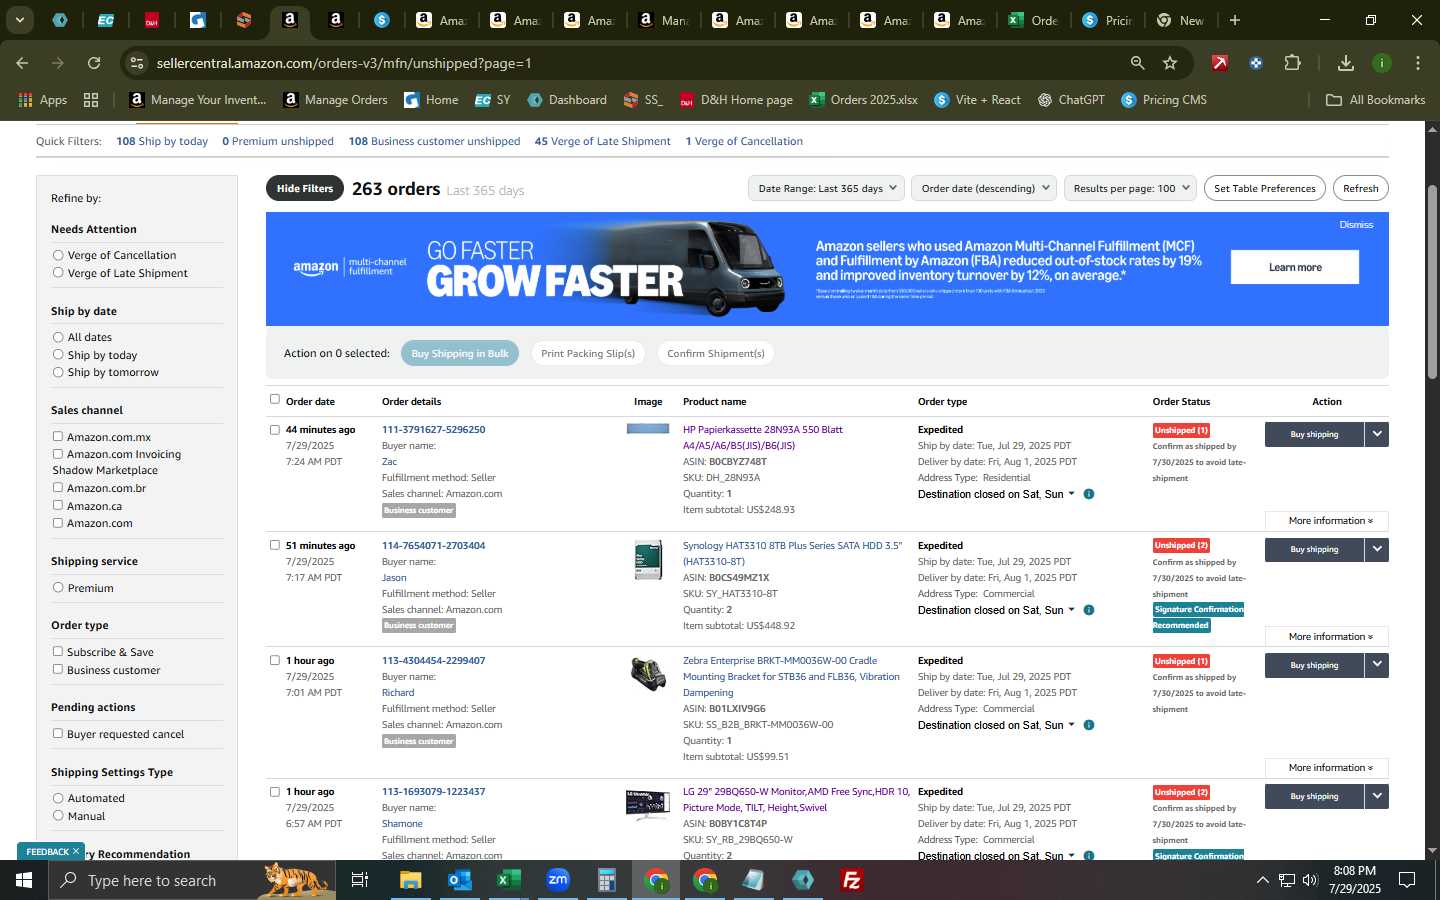Close the FEEDBACK tab with its X
Screen dimensions: 1440x900
coord(75,851)
